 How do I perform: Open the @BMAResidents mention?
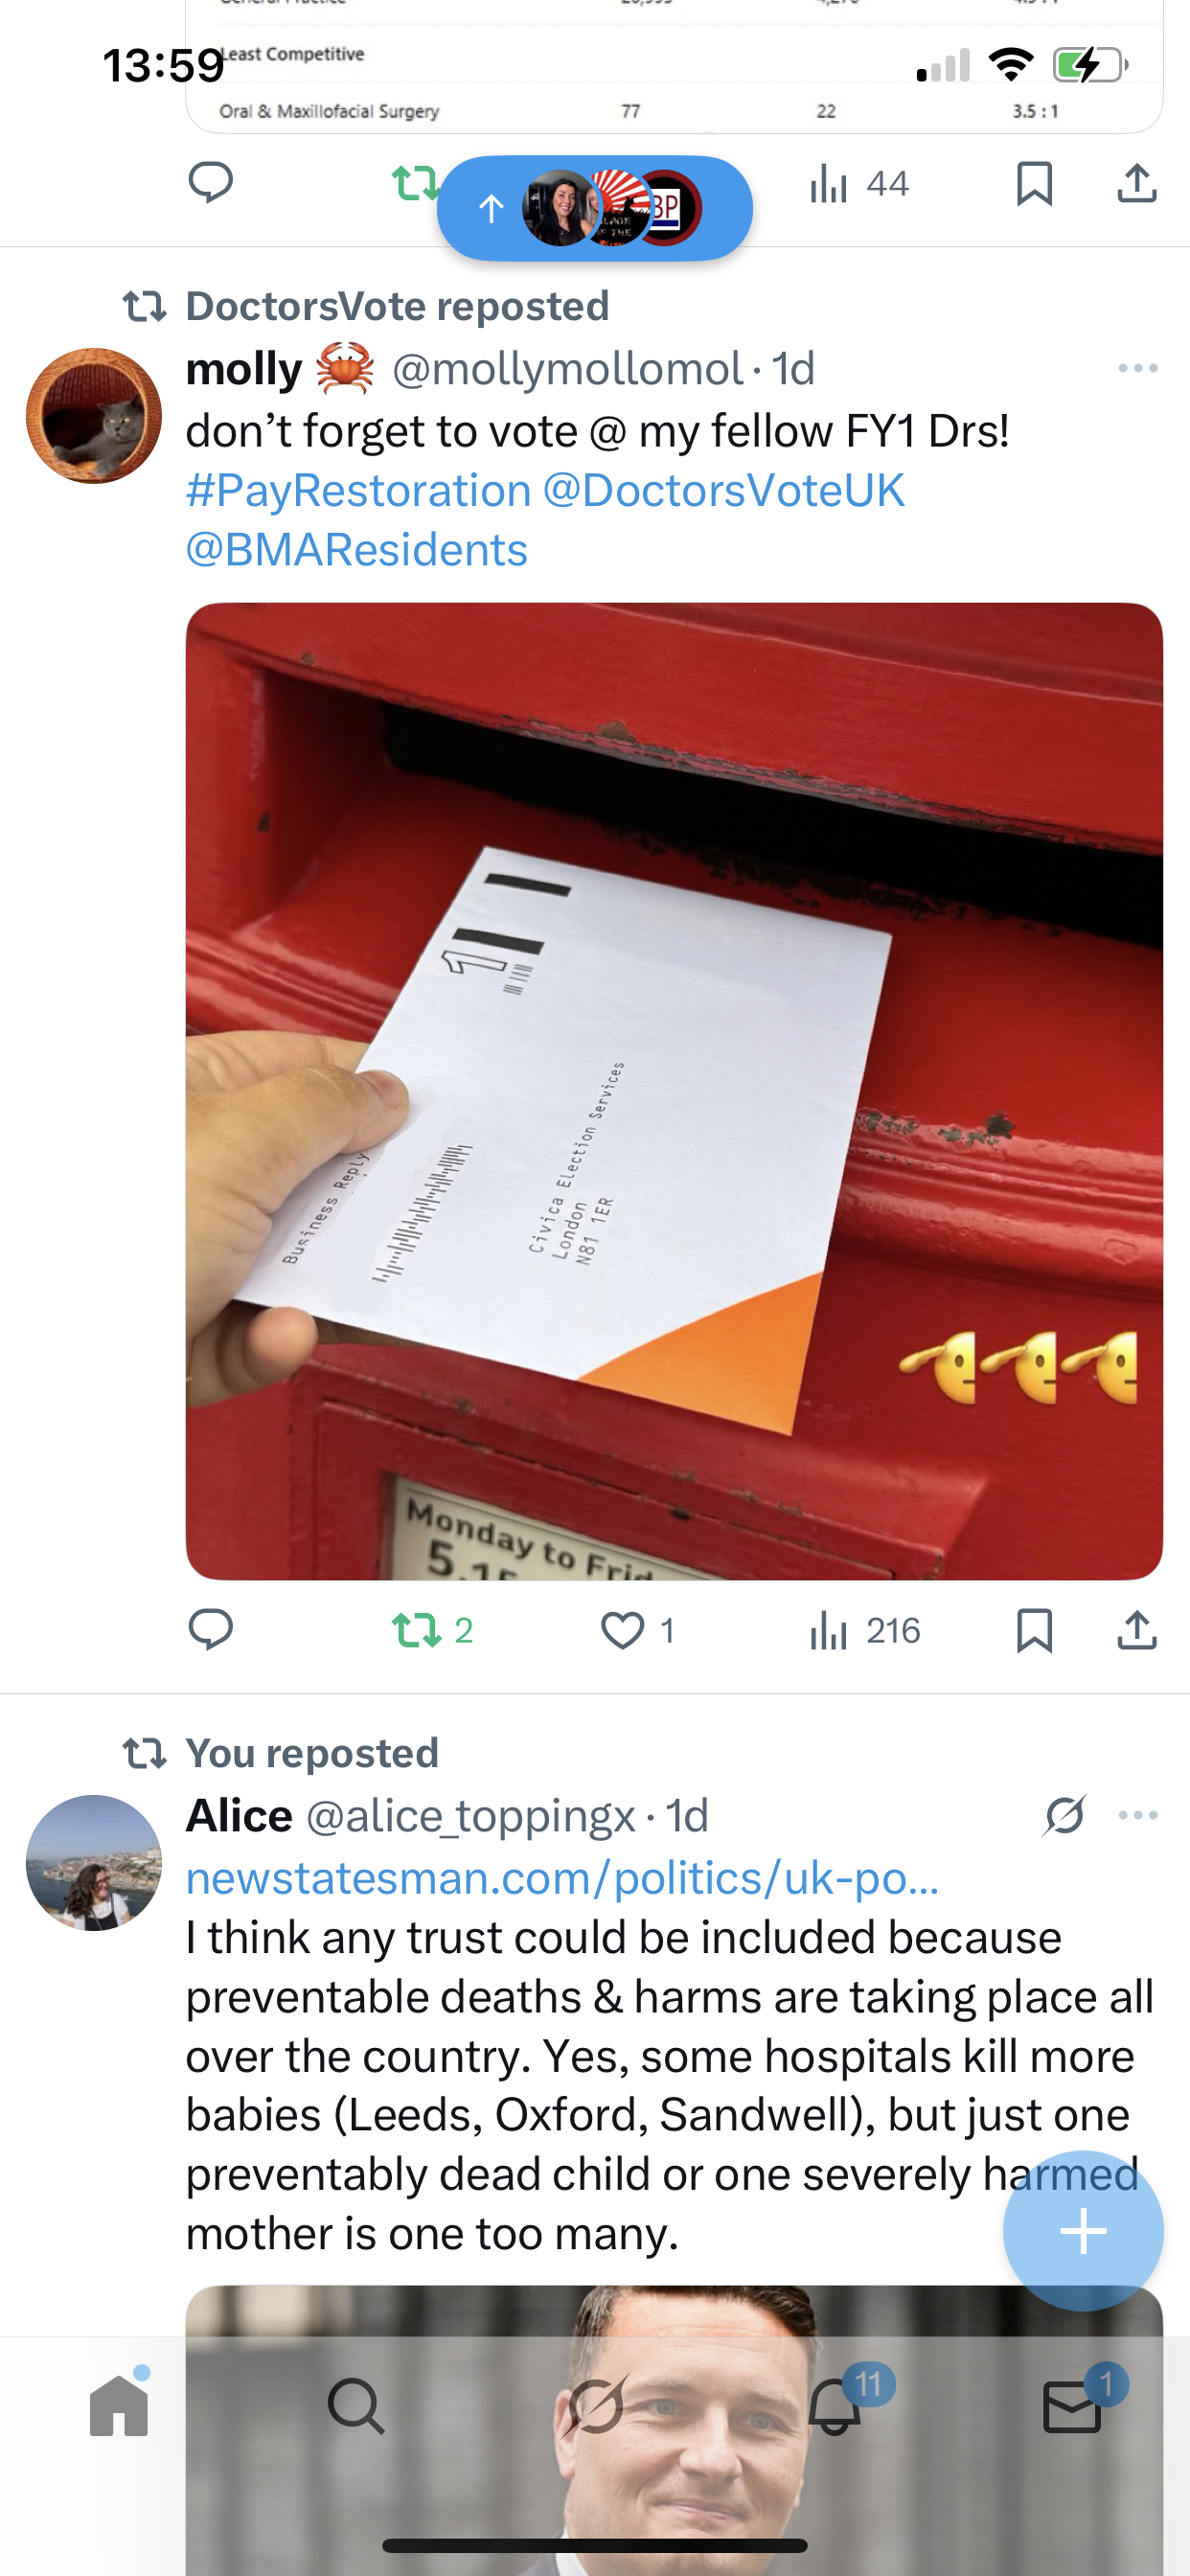pyautogui.click(x=357, y=550)
